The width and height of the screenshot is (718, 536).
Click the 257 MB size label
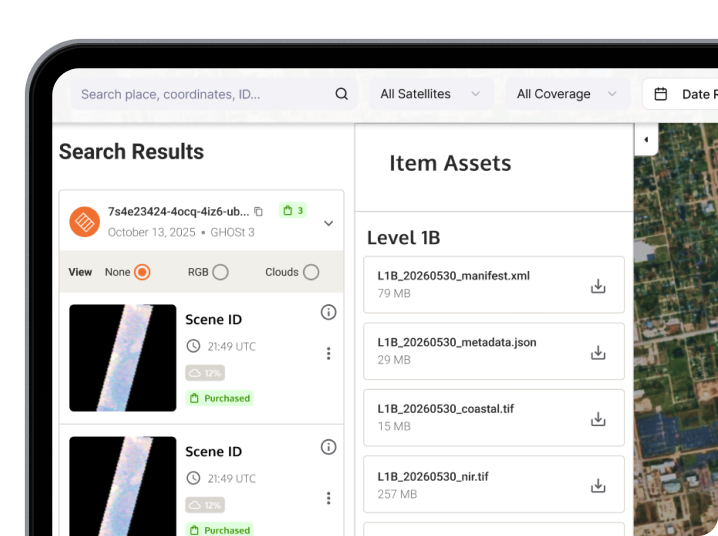pyautogui.click(x=397, y=494)
